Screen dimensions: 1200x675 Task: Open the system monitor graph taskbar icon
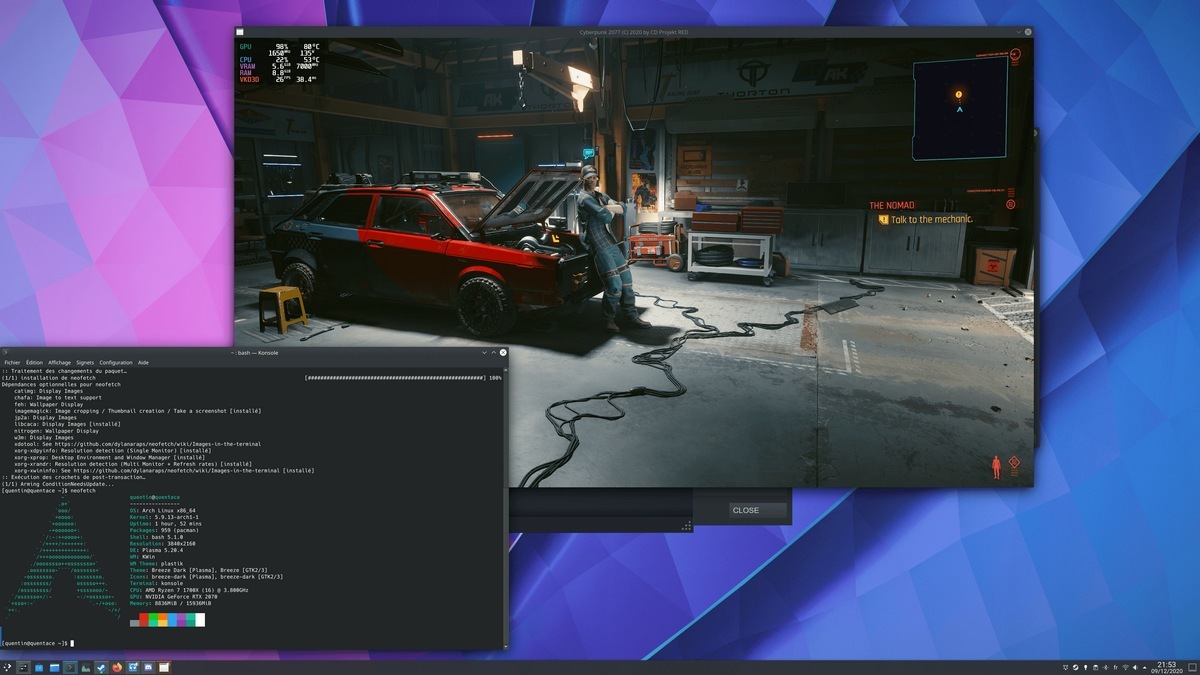click(x=85, y=666)
